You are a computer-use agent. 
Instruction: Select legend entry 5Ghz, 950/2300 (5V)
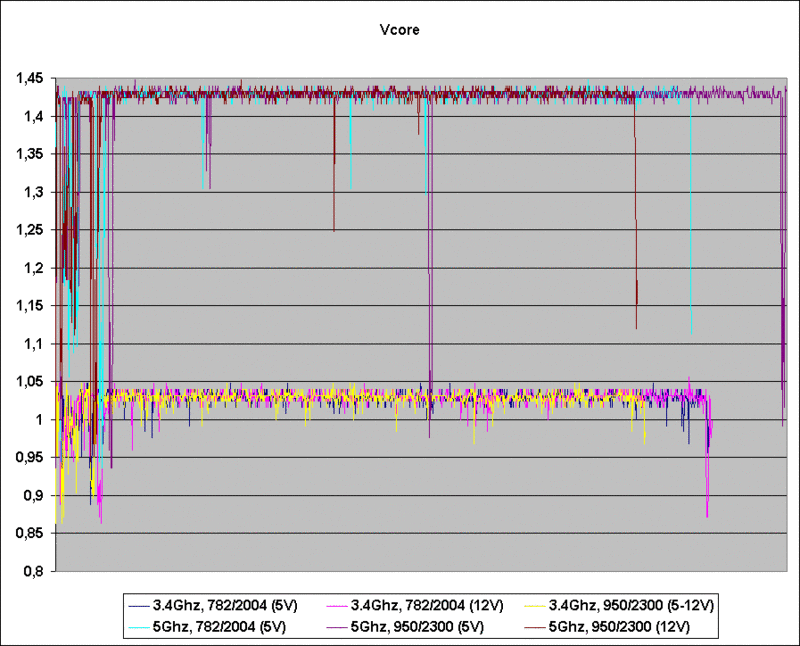coord(405,627)
